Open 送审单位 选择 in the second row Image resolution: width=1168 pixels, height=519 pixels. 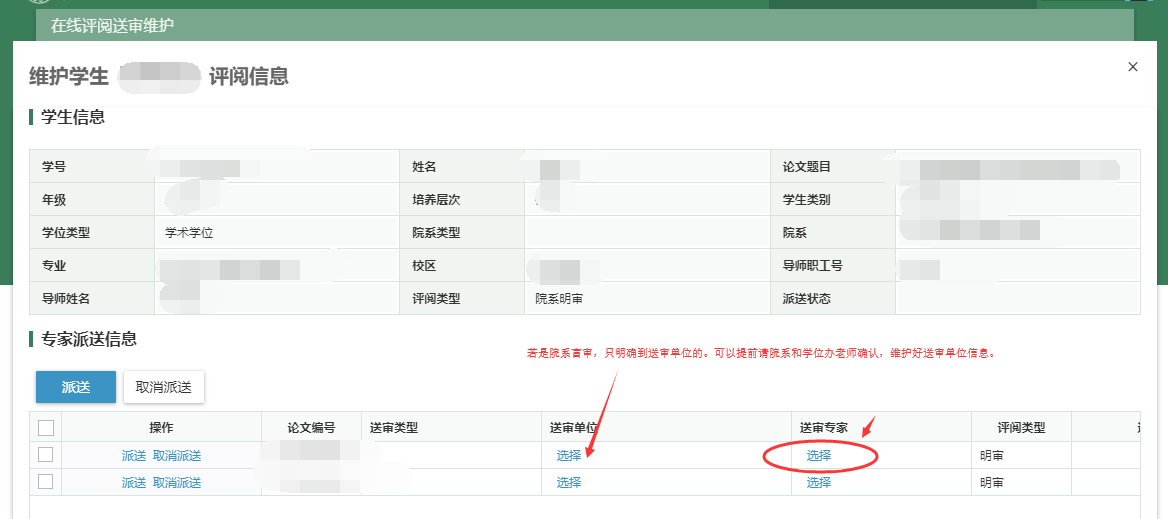[x=568, y=483]
